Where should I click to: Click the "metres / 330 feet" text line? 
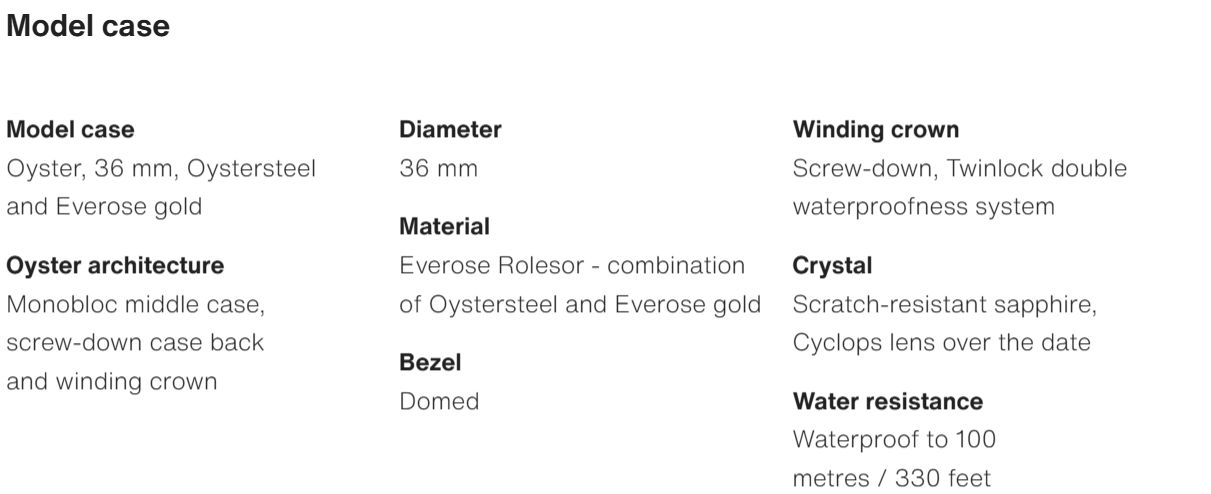886,478
